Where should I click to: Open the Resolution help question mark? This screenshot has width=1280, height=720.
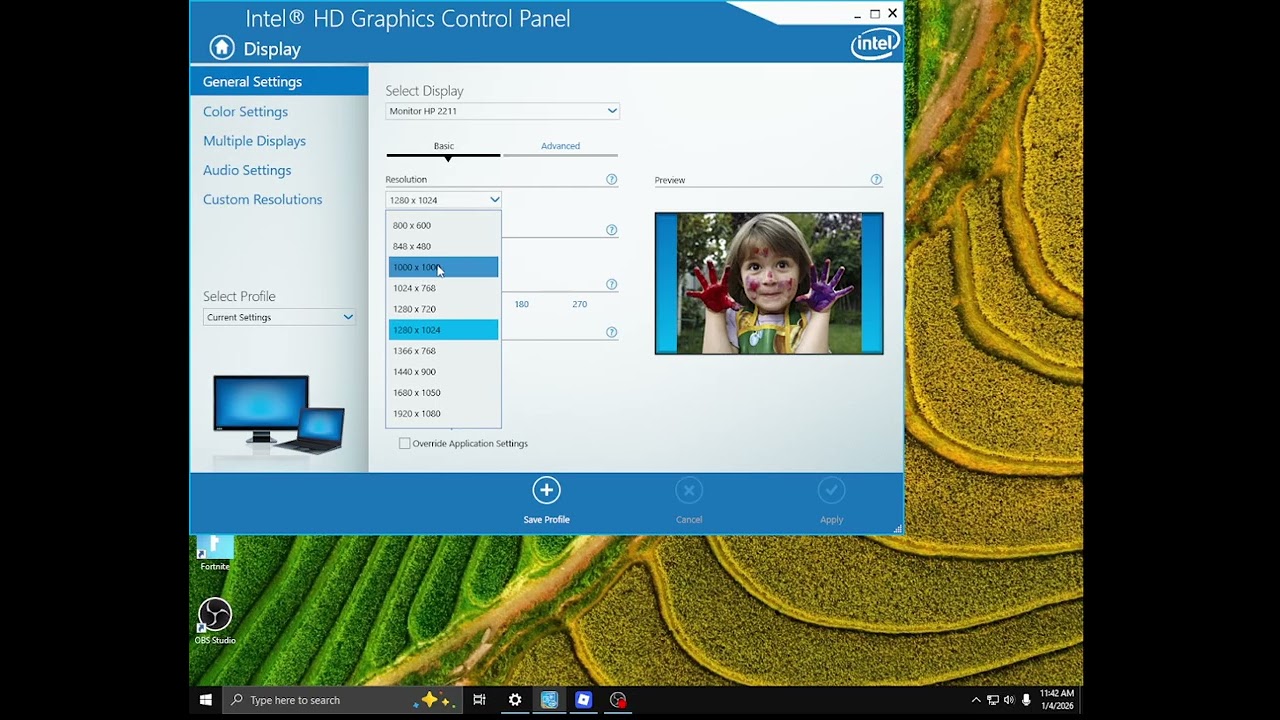coord(612,180)
